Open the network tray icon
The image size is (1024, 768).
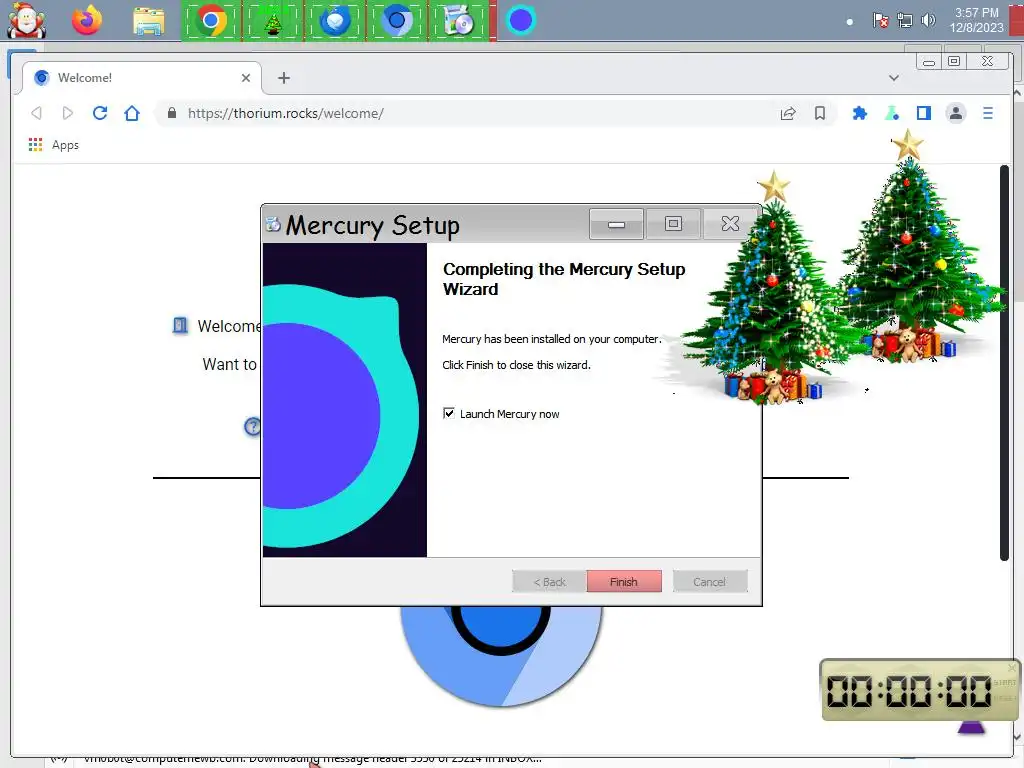904,20
